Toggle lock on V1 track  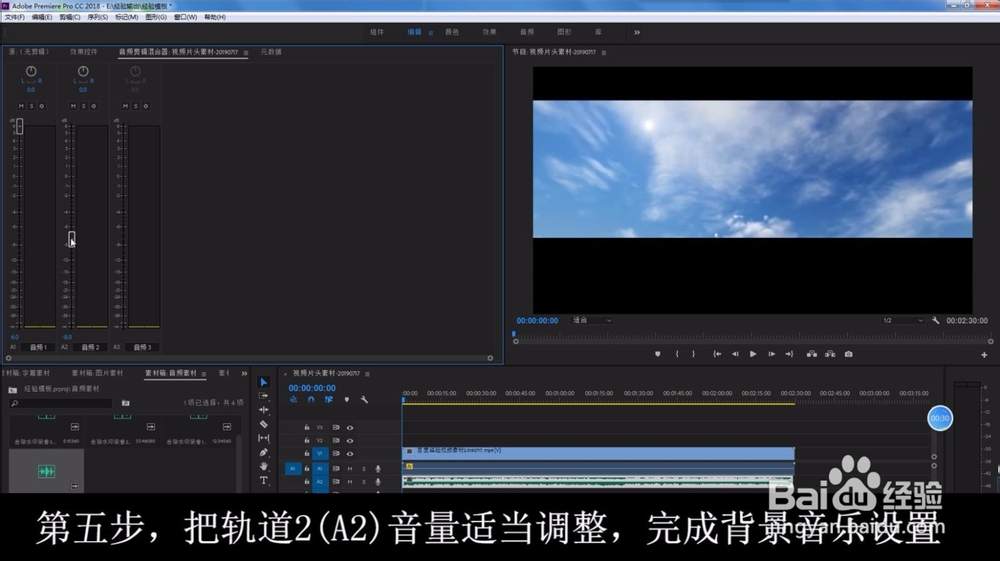click(x=307, y=454)
